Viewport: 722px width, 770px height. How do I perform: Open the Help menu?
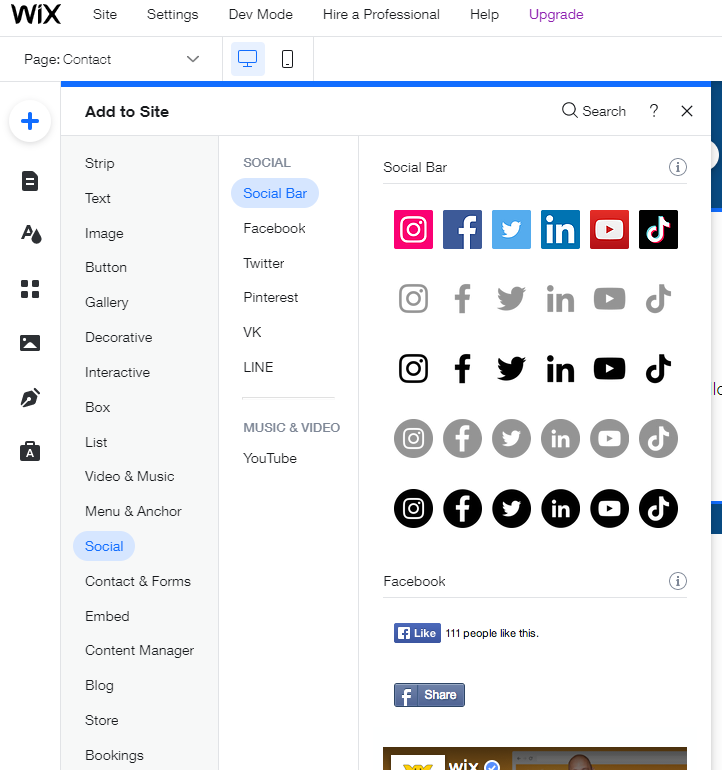(484, 14)
